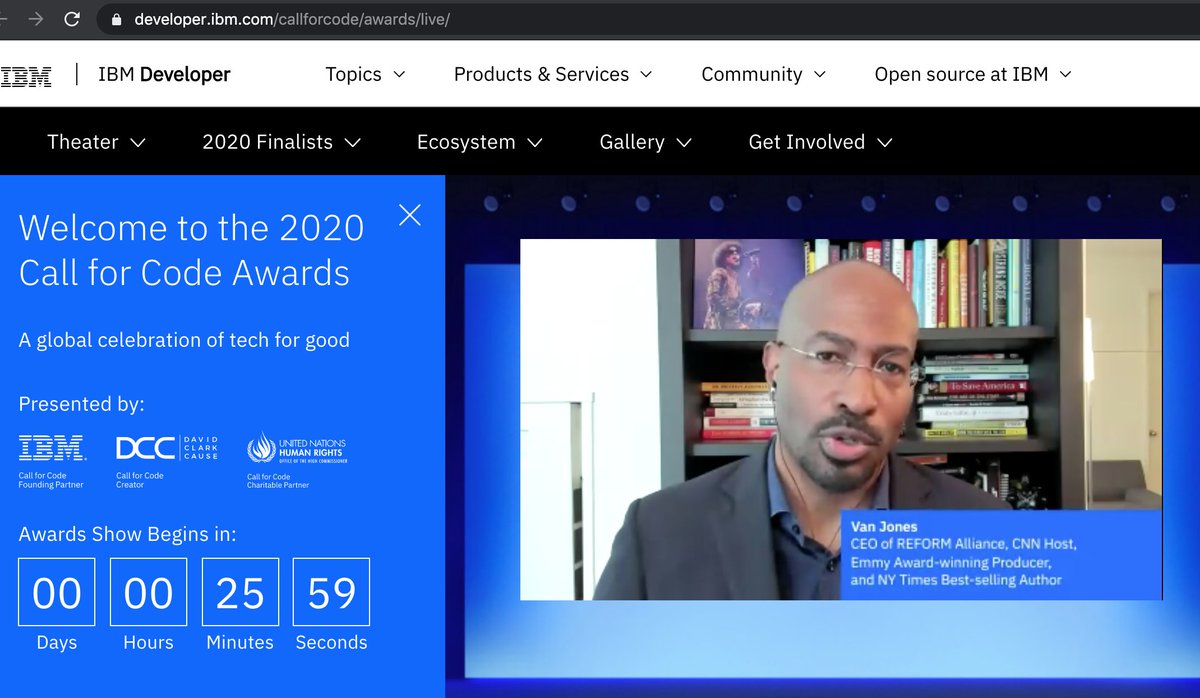Open the Gallery dropdown
Image resolution: width=1200 pixels, height=698 pixels.
tap(645, 142)
